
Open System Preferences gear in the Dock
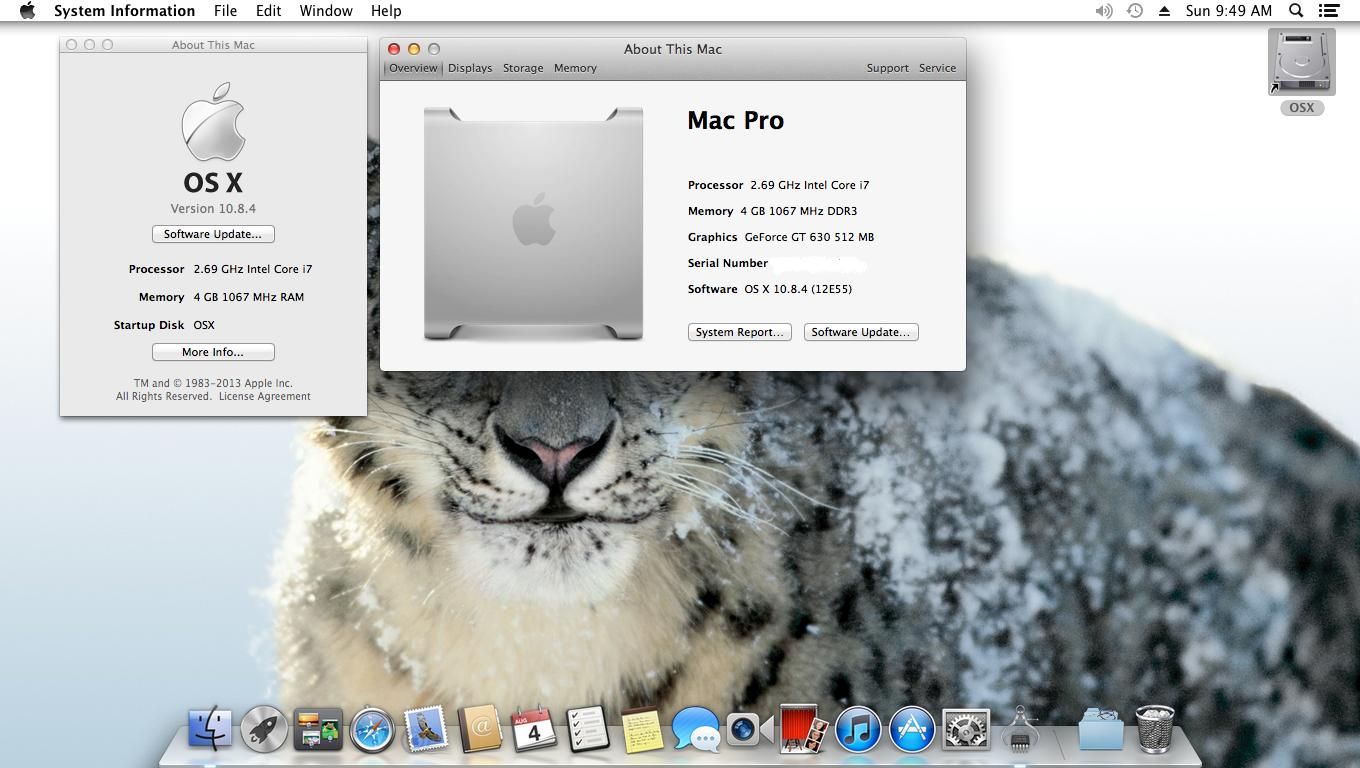[966, 729]
